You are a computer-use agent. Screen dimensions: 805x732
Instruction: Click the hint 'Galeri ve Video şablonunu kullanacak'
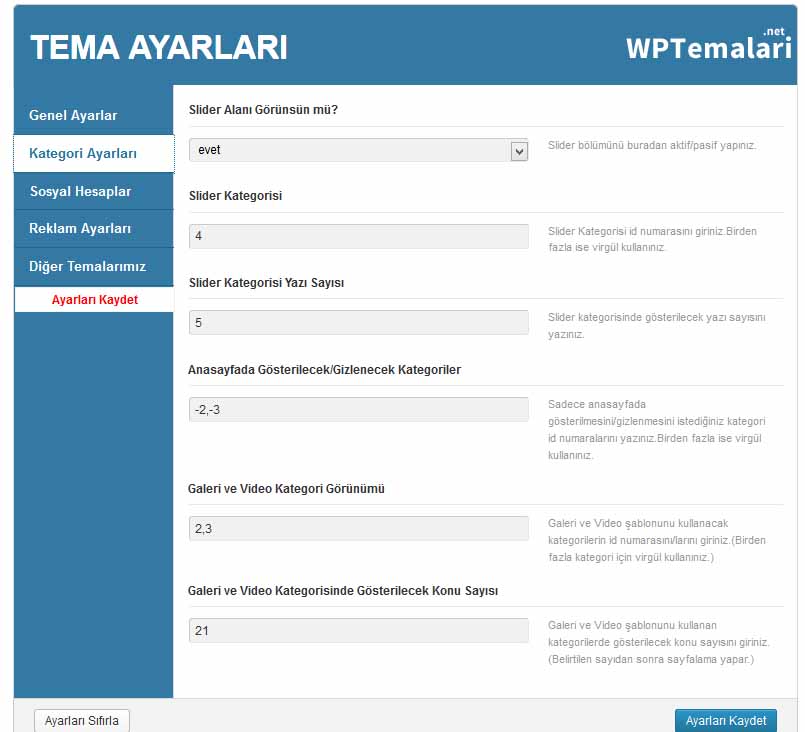click(657, 540)
